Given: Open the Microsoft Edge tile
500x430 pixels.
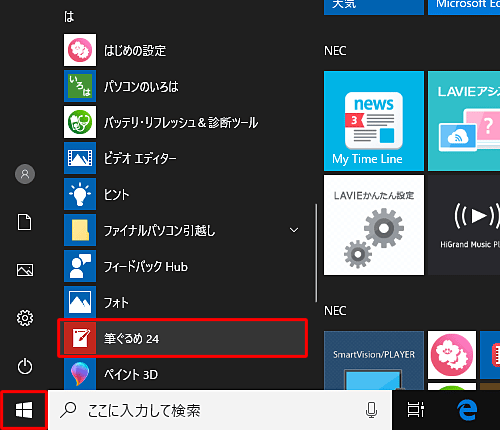Looking at the screenshot, I should tap(464, 7).
